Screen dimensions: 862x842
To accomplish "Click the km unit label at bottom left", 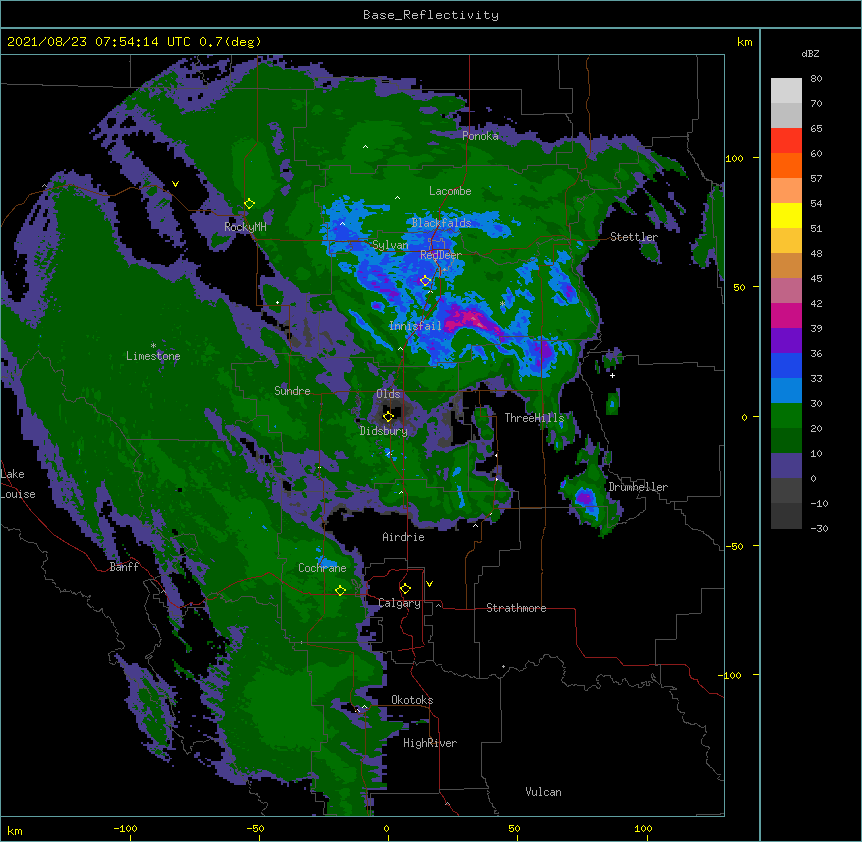I will click(x=15, y=831).
